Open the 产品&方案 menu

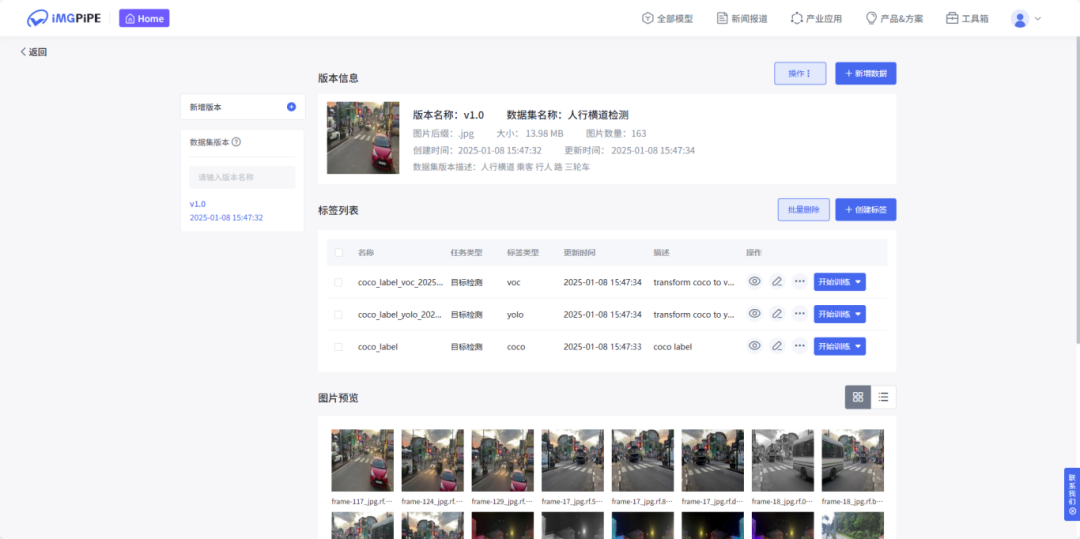tap(894, 19)
